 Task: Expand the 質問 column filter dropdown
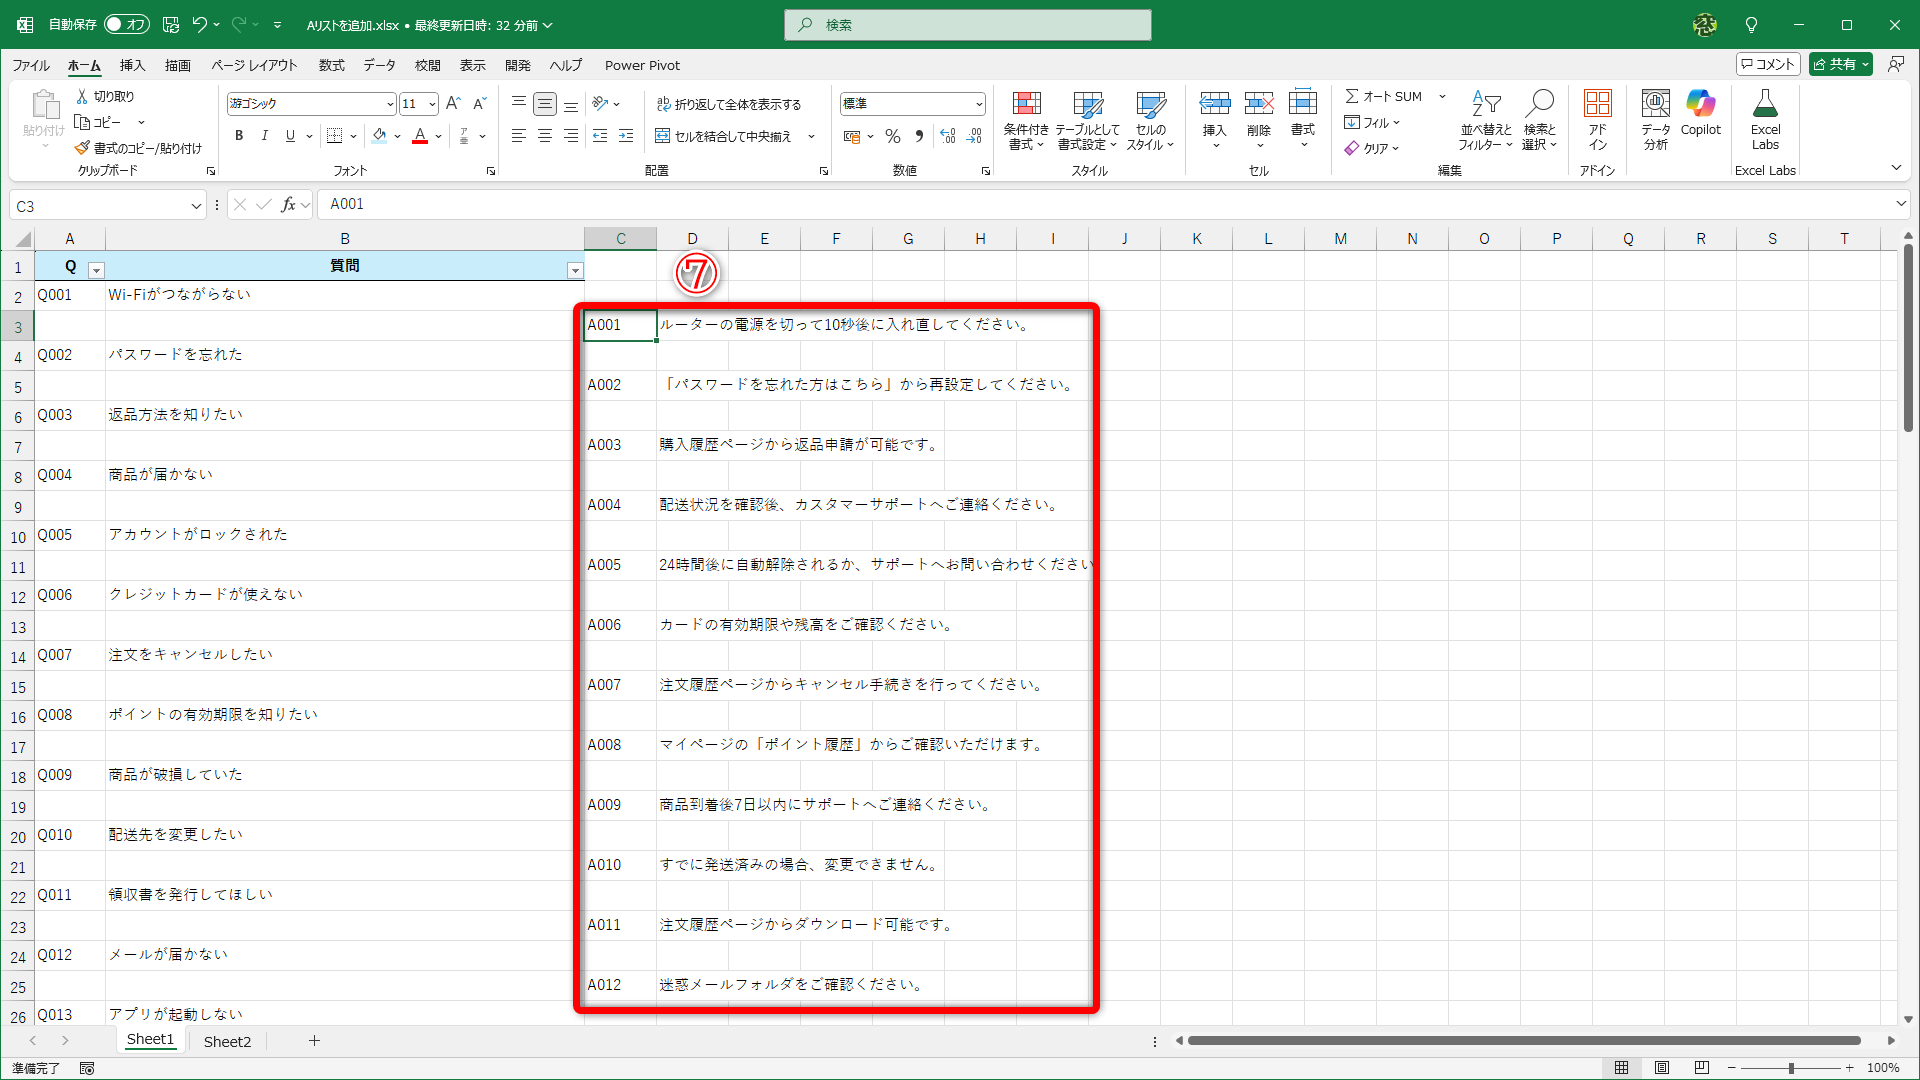(575, 270)
